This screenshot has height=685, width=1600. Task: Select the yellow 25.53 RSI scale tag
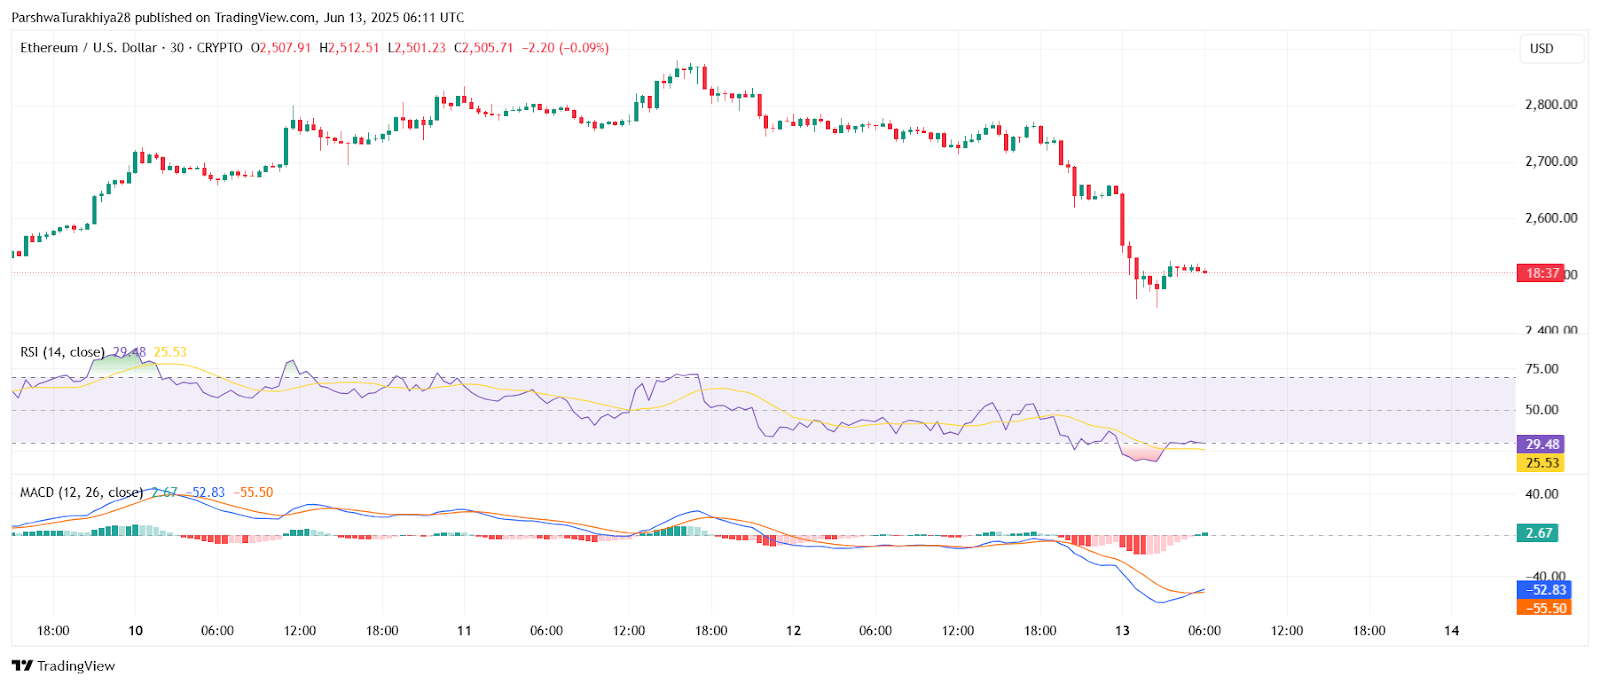pyautogui.click(x=1541, y=463)
